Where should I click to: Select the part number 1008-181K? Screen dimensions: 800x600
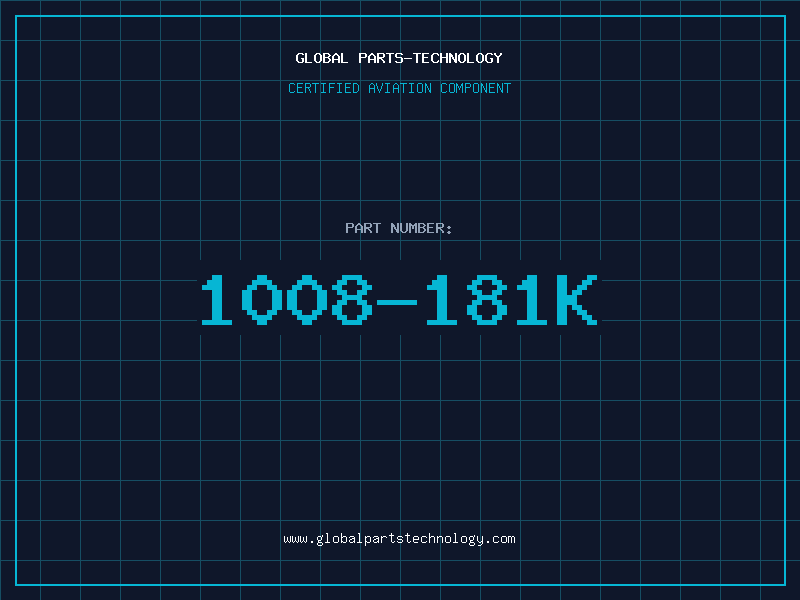(x=399, y=299)
